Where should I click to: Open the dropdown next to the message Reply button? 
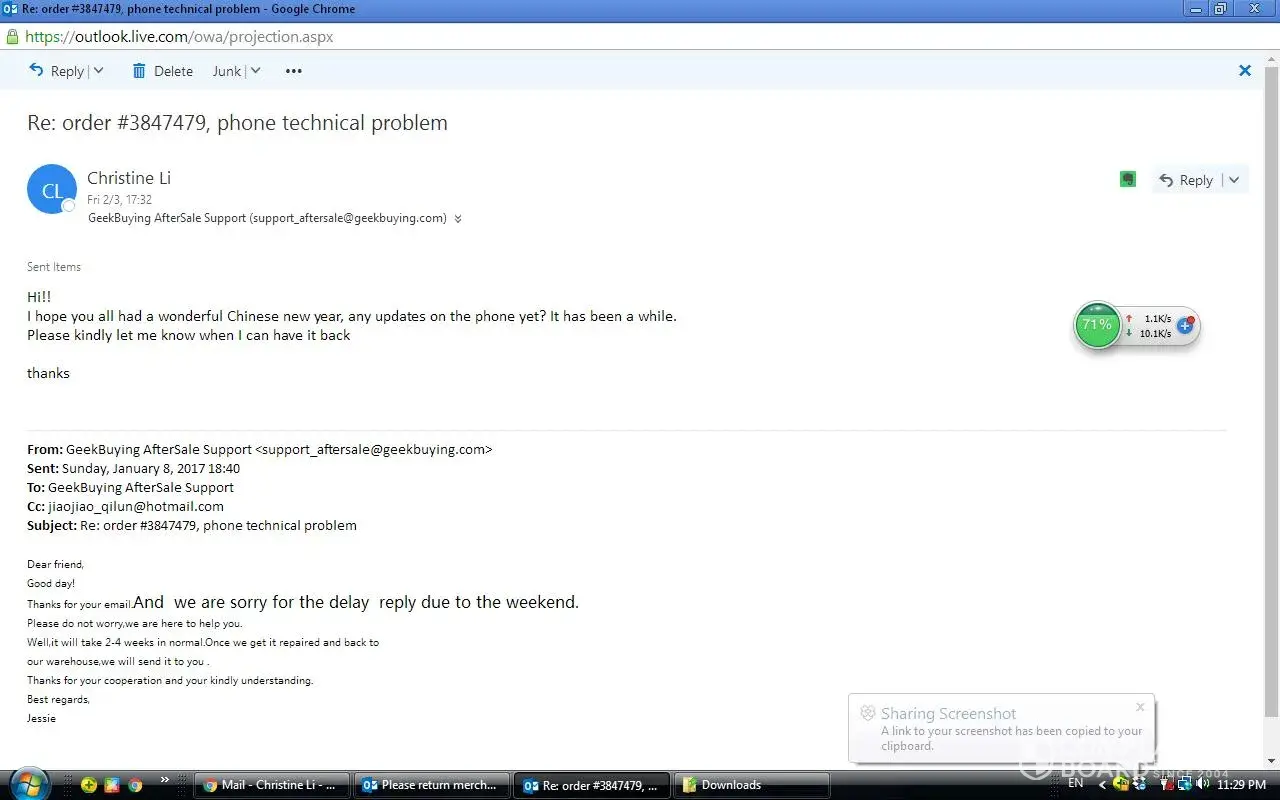1234,180
